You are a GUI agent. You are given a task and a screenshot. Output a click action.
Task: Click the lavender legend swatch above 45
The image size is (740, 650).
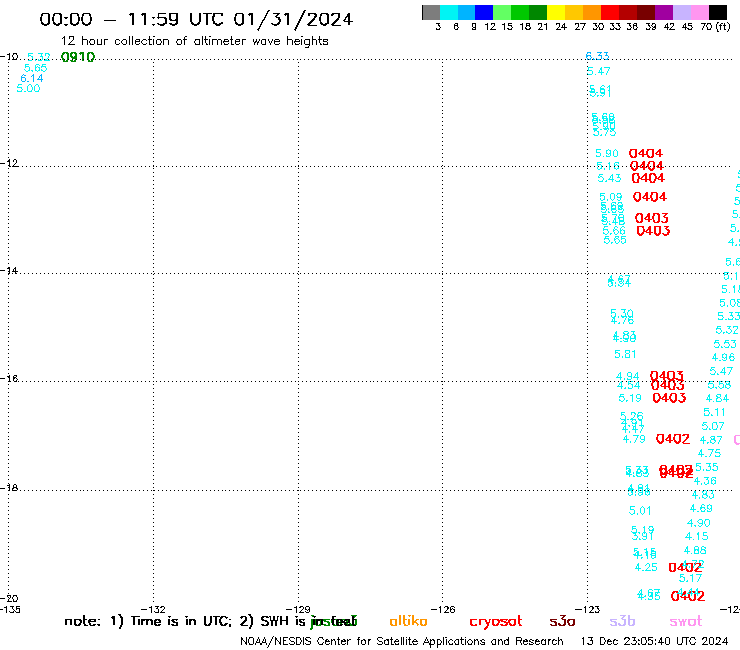[682, 12]
